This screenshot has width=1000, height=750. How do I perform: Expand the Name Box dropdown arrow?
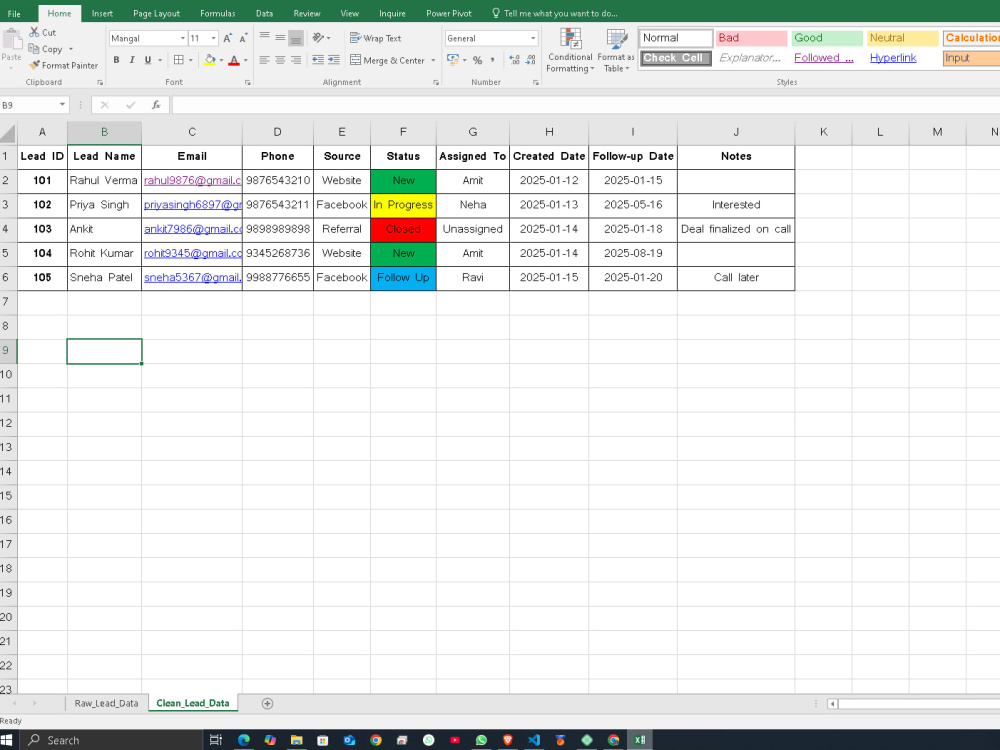(x=62, y=105)
